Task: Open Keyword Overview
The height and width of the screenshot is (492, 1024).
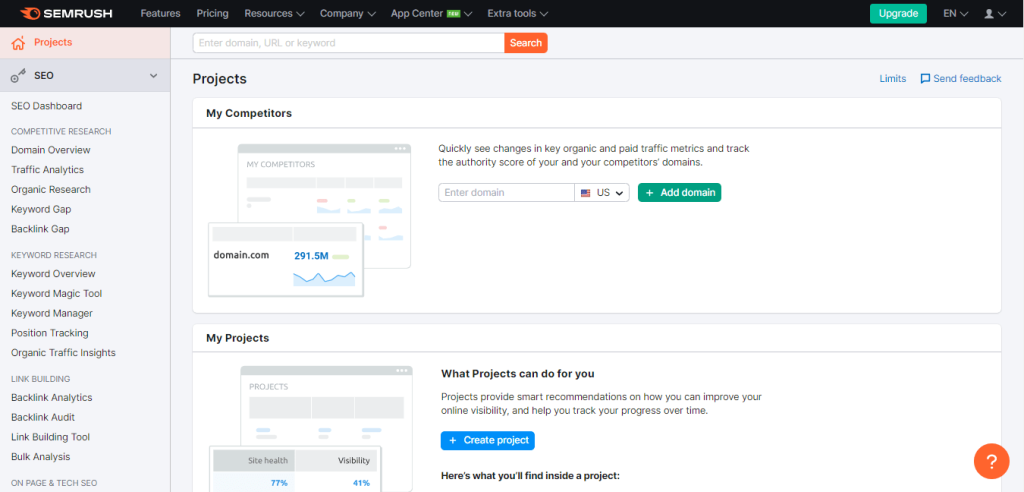Action: (54, 273)
